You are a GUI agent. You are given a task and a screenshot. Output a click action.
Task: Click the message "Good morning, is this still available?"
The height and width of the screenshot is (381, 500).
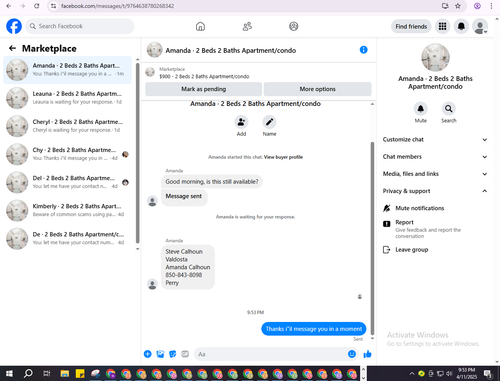(212, 182)
